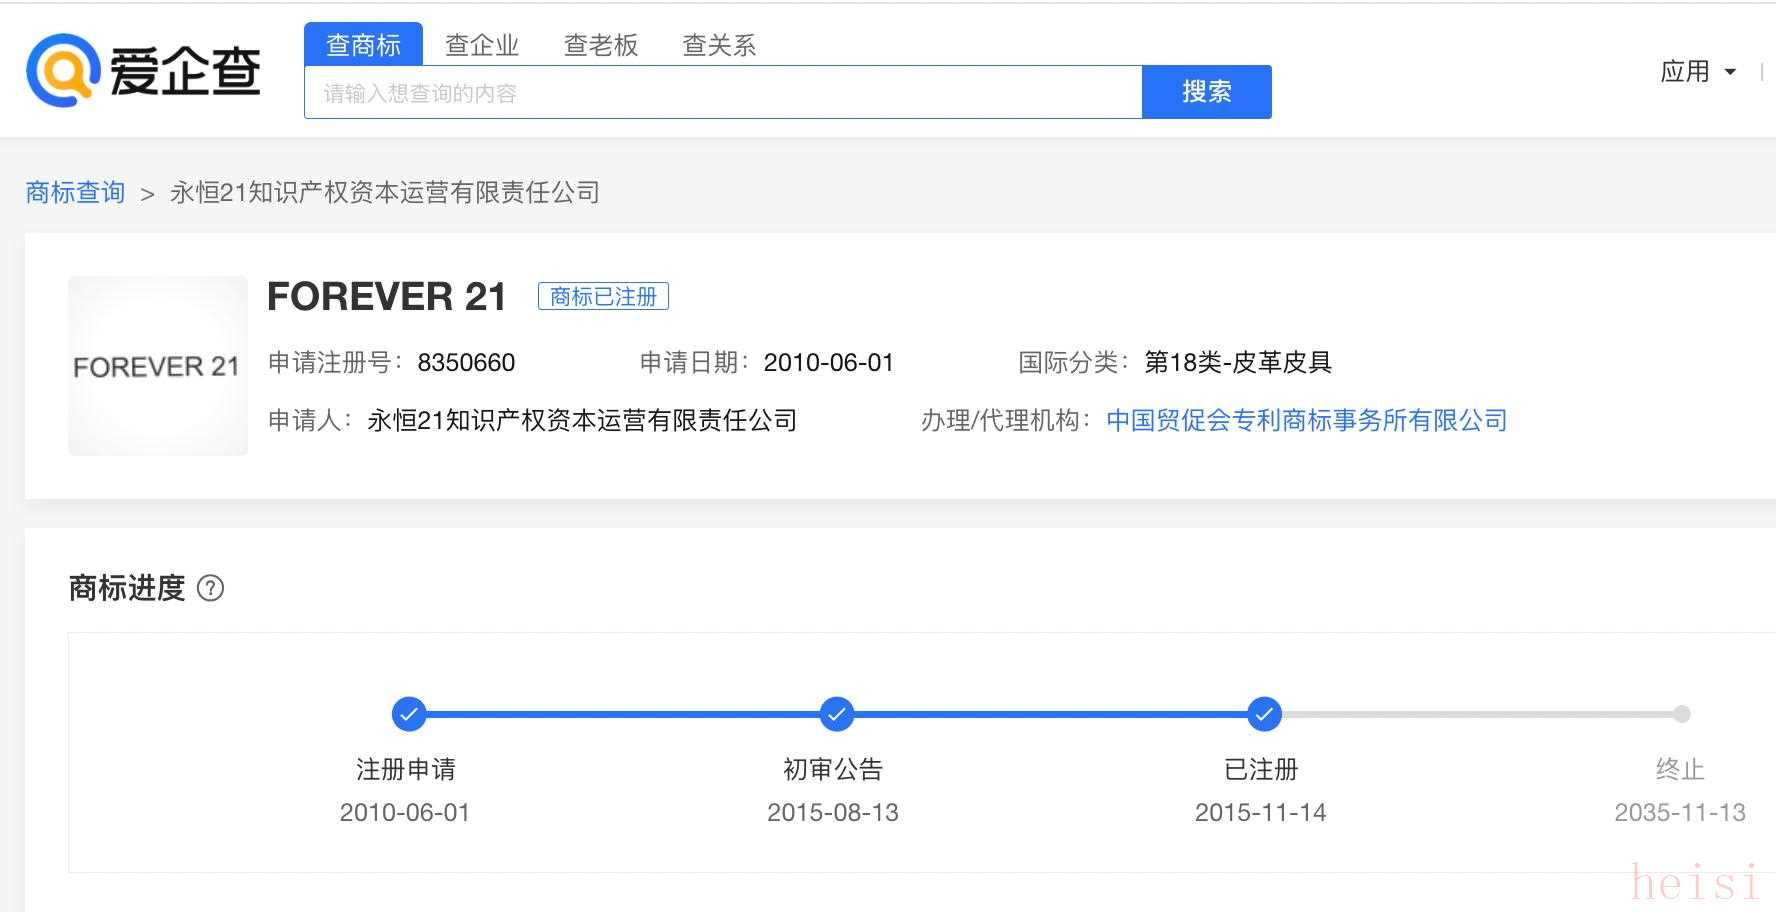The height and width of the screenshot is (912, 1776).
Task: Open the 中国贸促会专利商标事务所有限公司 agency link
Action: click(1307, 420)
